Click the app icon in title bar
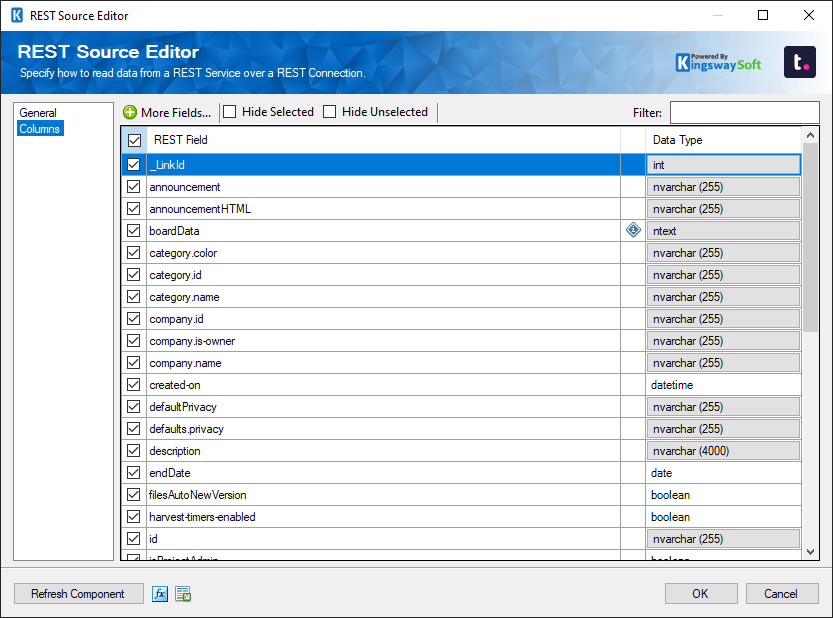 (x=17, y=15)
